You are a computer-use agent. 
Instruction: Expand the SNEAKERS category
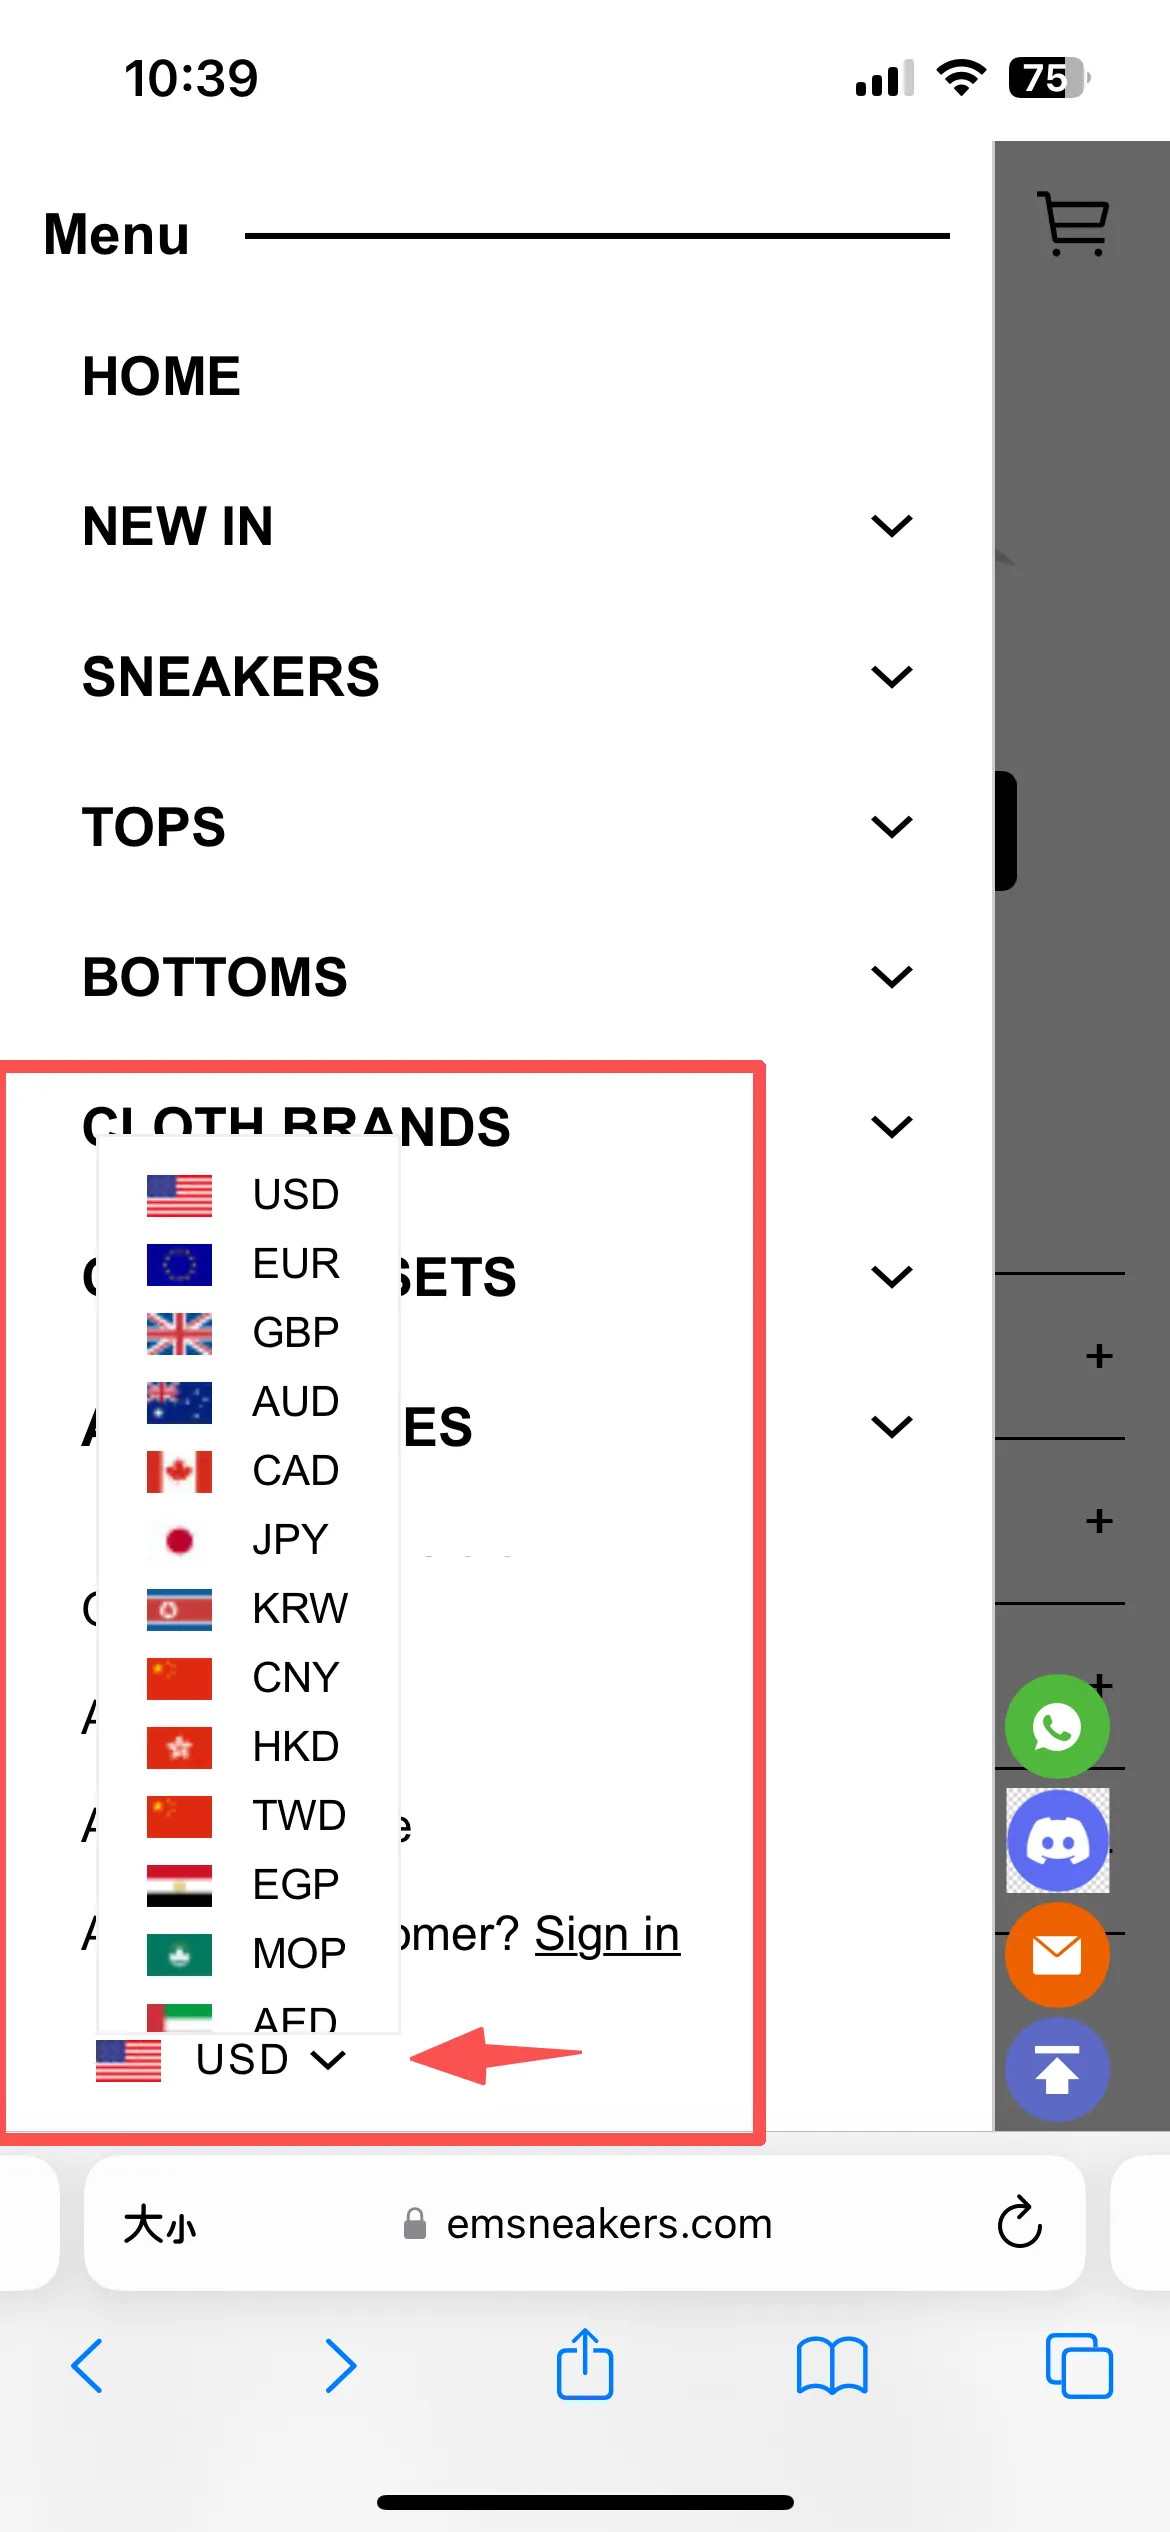(891, 677)
